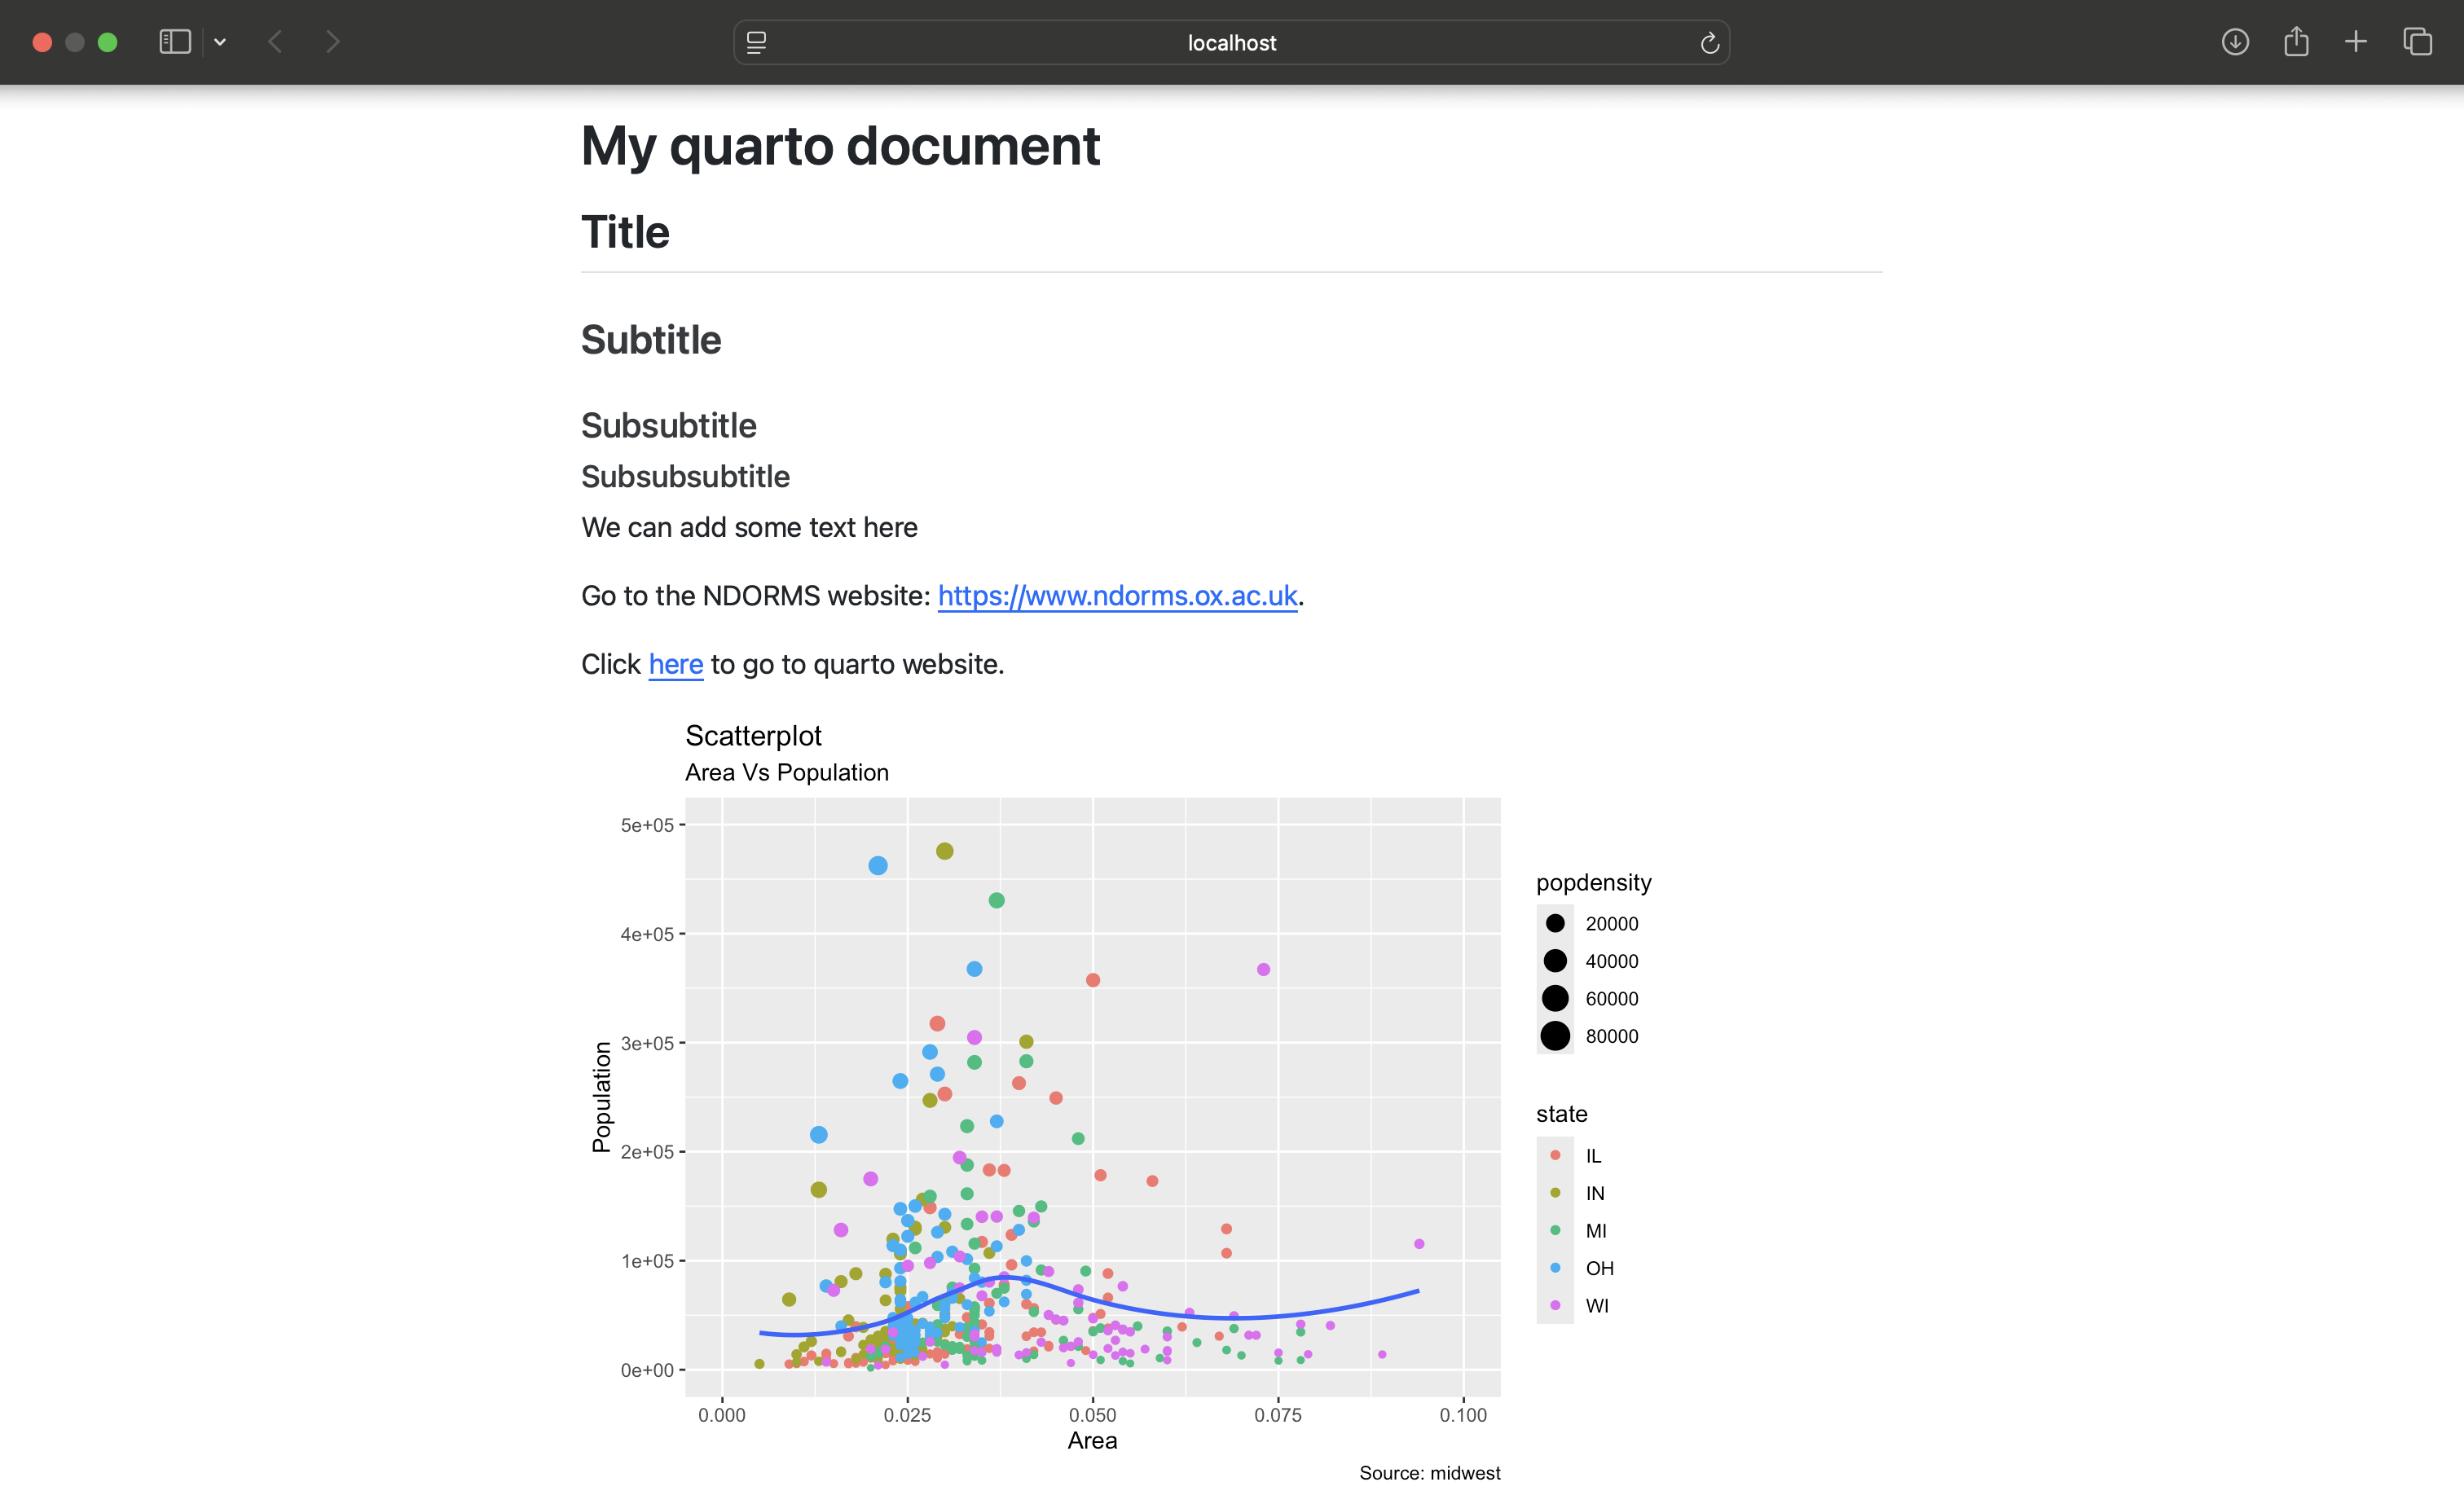Open the Share menu

coord(2296,42)
